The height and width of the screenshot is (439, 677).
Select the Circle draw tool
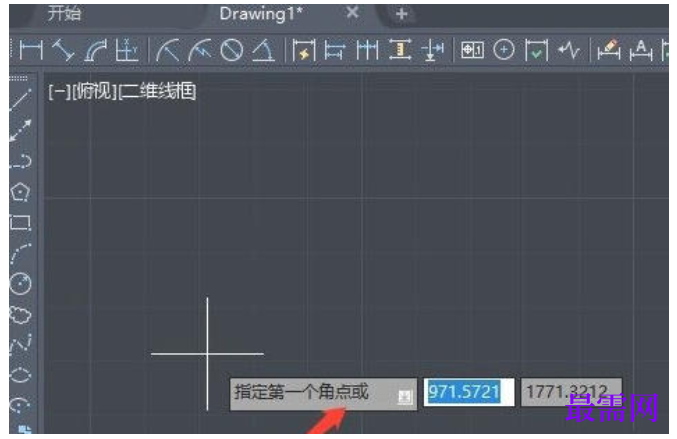[20, 284]
